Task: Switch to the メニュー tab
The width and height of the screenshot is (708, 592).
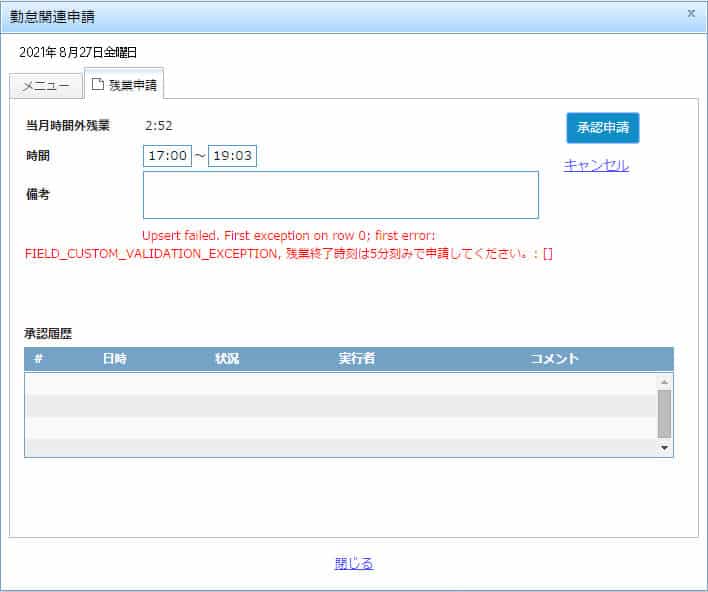Action: 46,86
